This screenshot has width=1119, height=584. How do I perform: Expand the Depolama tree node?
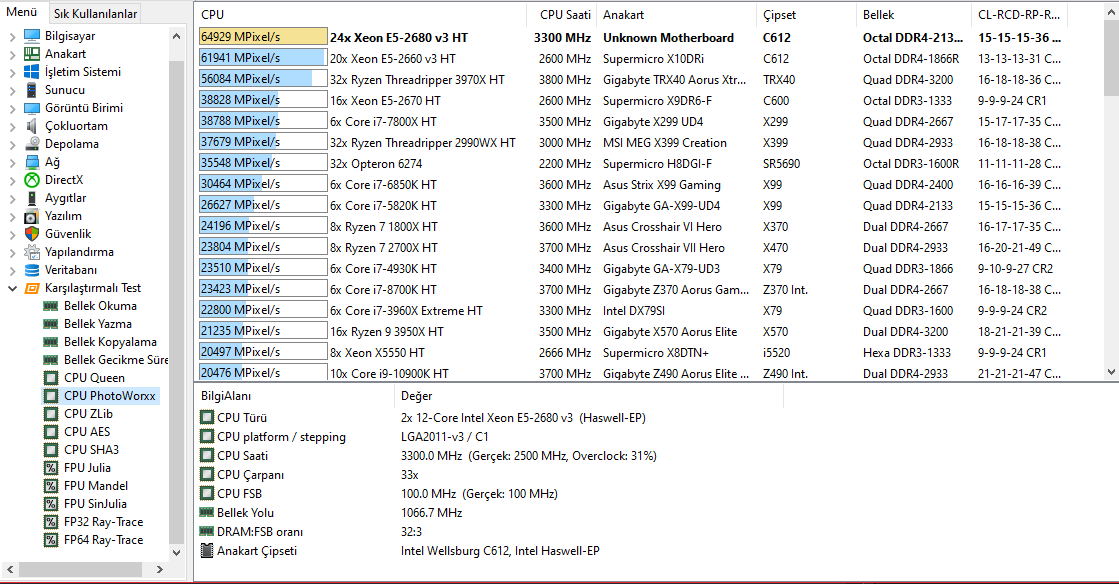coord(12,144)
